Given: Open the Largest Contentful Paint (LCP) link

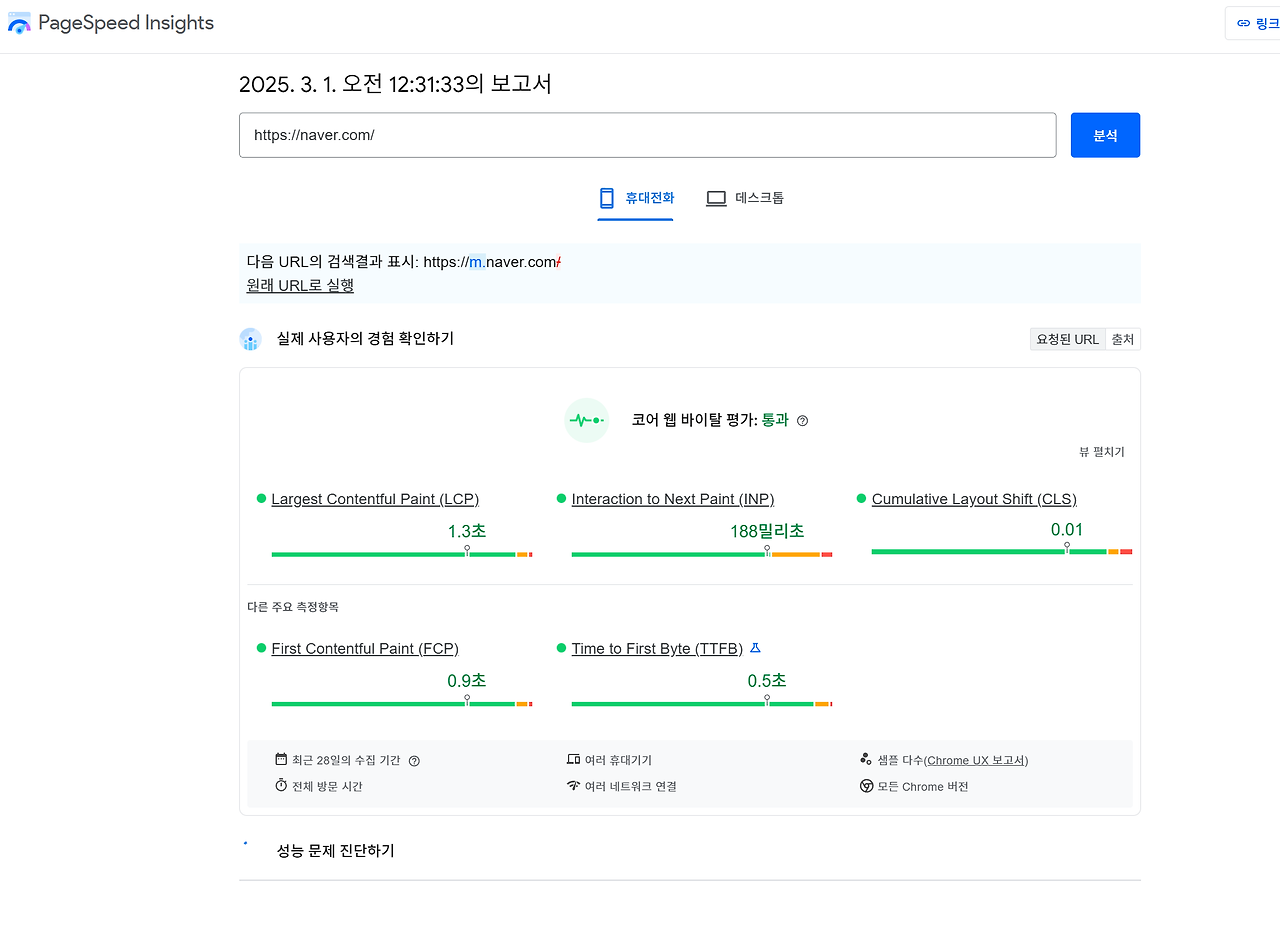Looking at the screenshot, I should [375, 499].
